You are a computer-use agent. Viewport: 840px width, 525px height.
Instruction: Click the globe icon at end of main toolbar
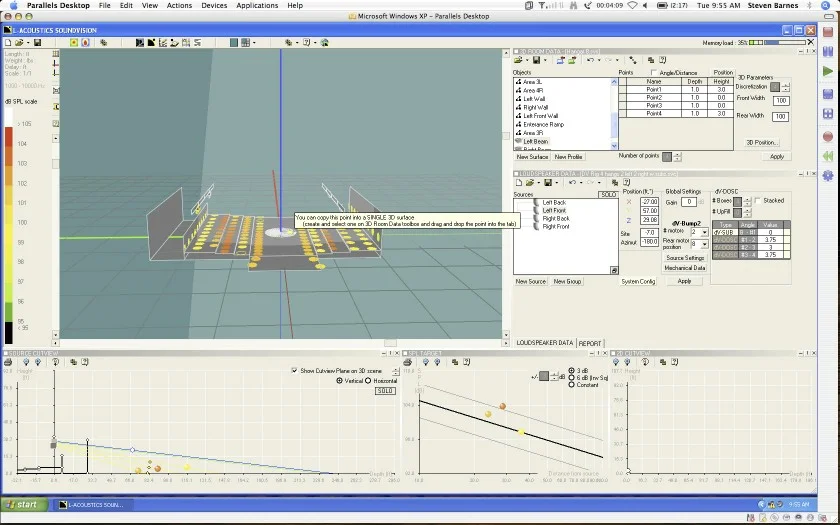[325, 42]
